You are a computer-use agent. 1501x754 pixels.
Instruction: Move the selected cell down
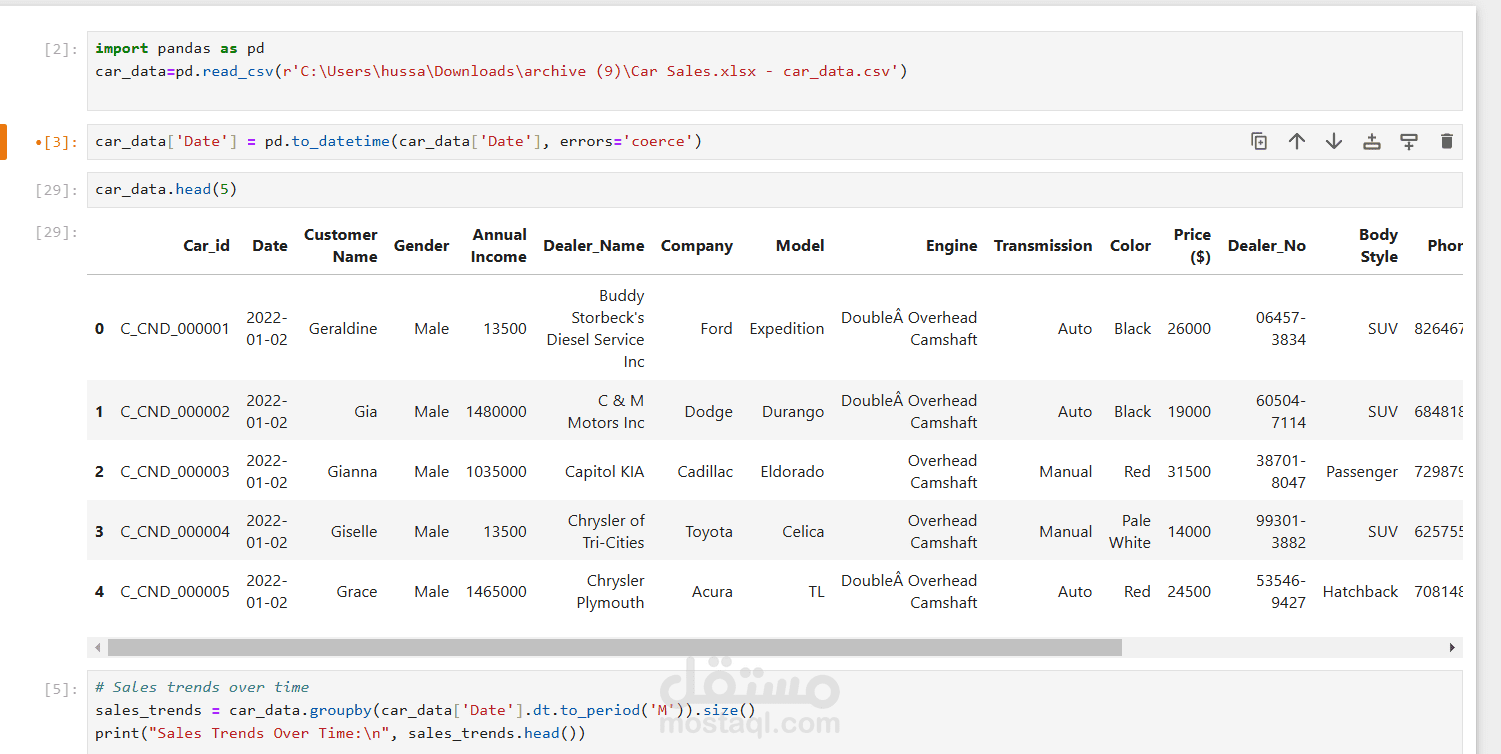click(x=1334, y=141)
